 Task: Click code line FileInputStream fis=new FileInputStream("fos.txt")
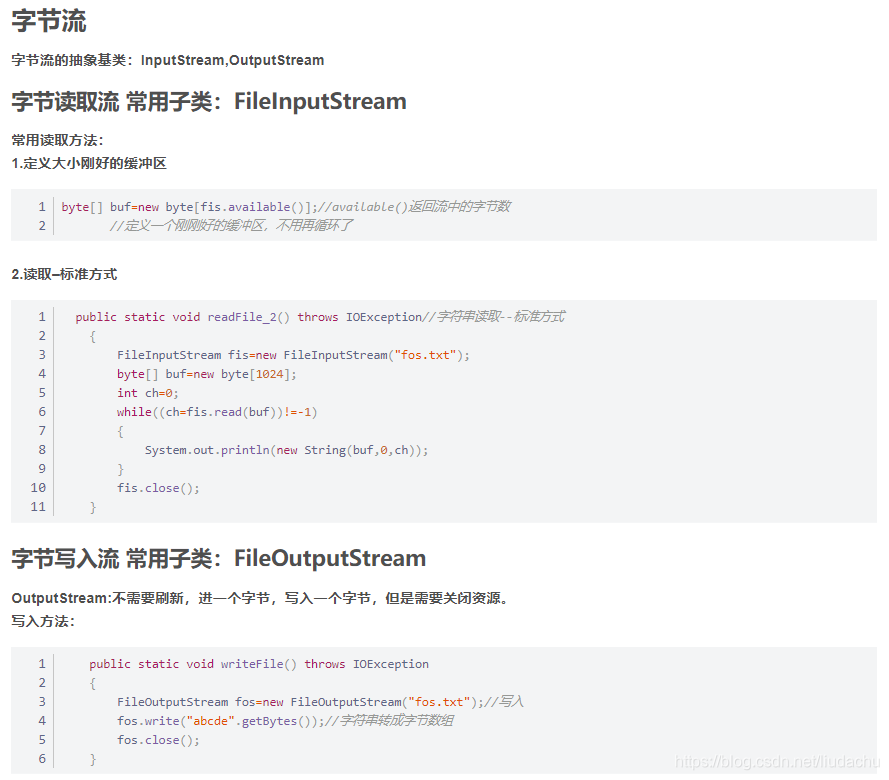[x=293, y=355]
